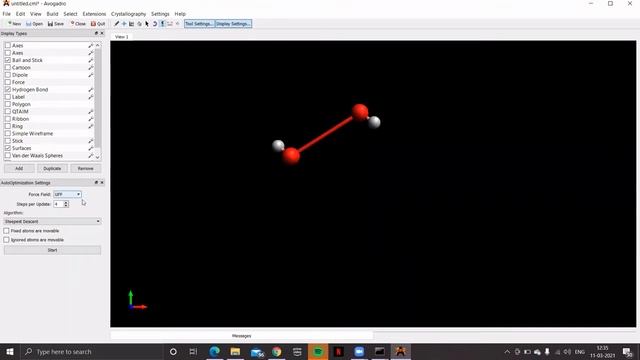Screen dimensions: 640x360
Task: Click the Duplicate display type button
Action: 52,169
